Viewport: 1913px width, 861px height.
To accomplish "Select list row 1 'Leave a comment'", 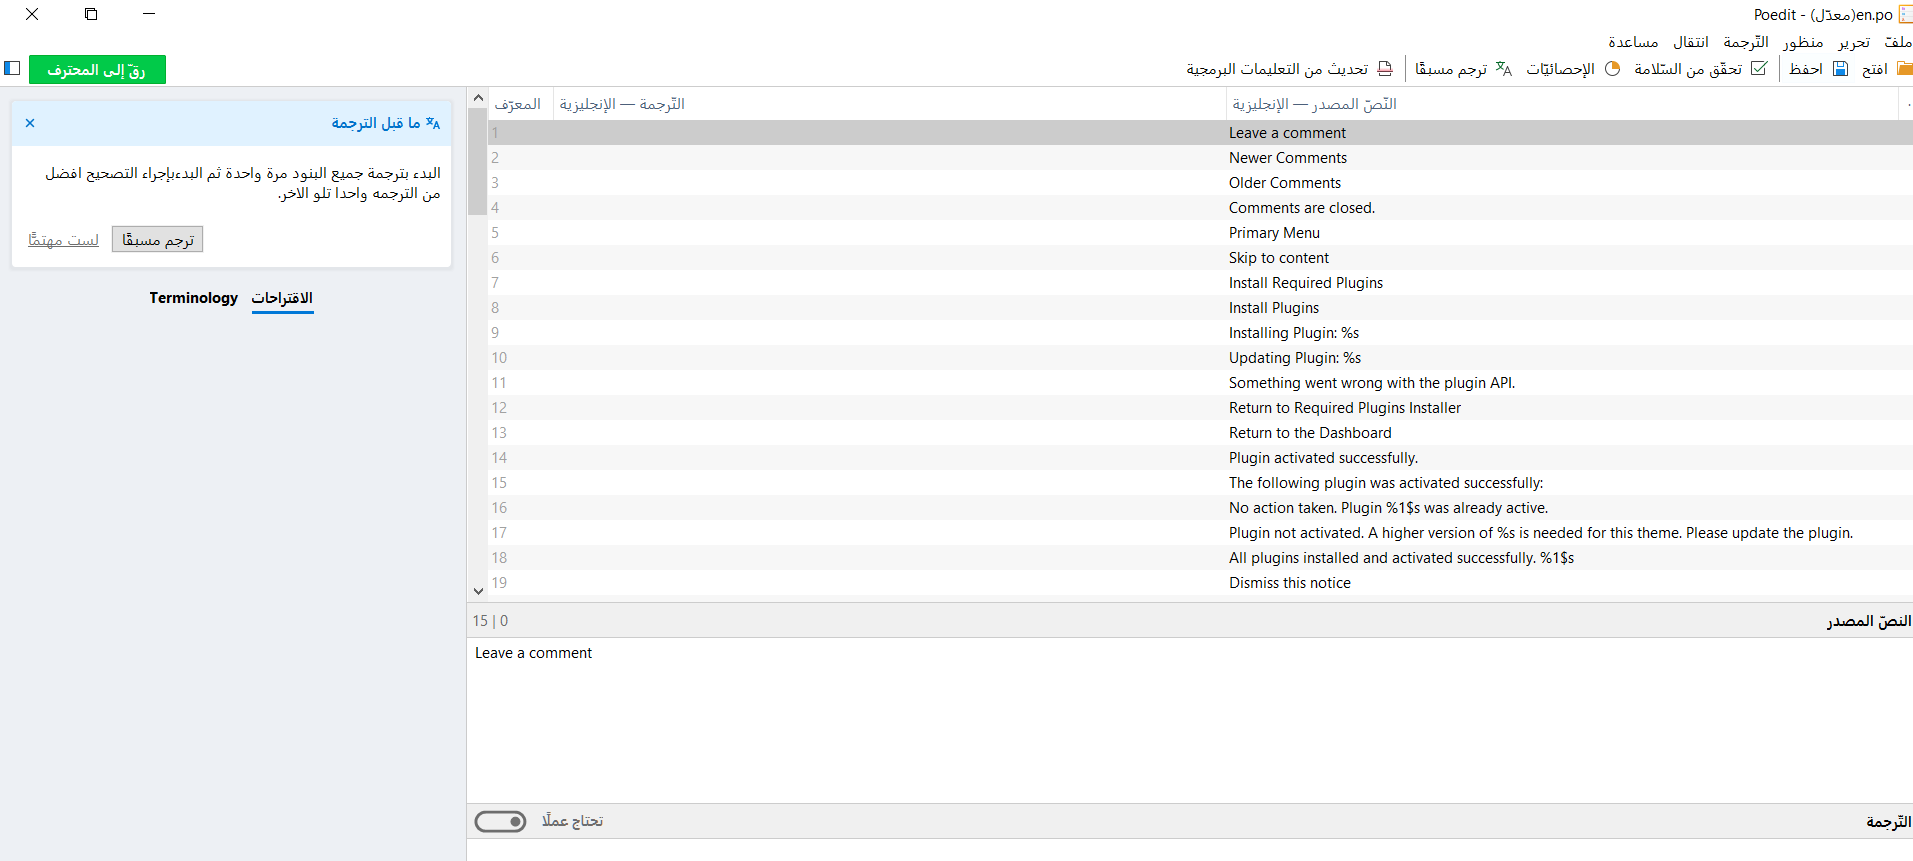I will [x=1200, y=133].
